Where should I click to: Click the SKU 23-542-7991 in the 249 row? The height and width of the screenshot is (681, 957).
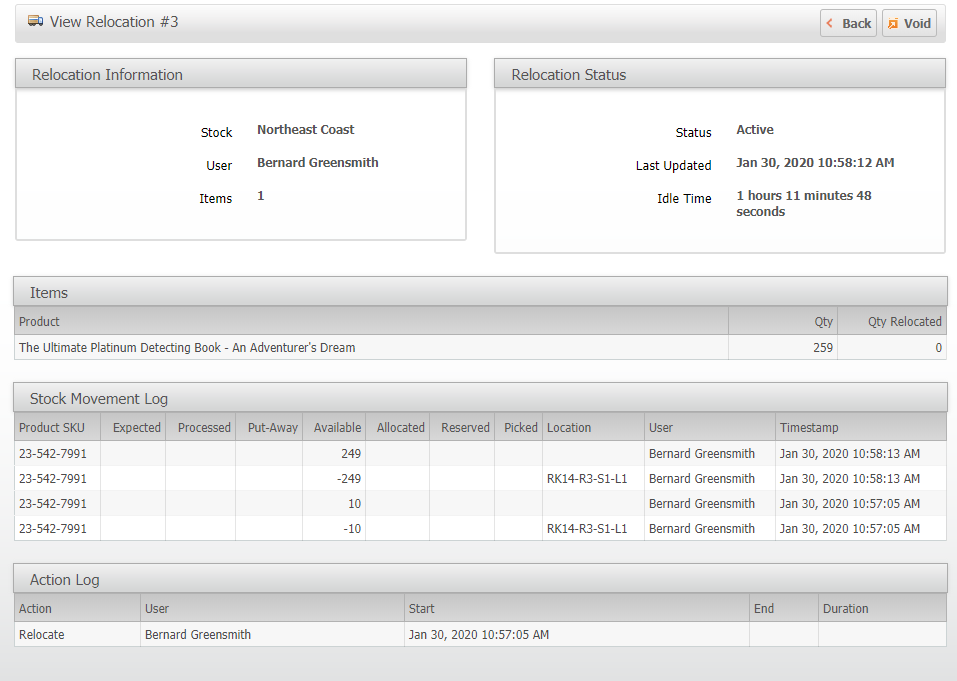click(x=52, y=453)
